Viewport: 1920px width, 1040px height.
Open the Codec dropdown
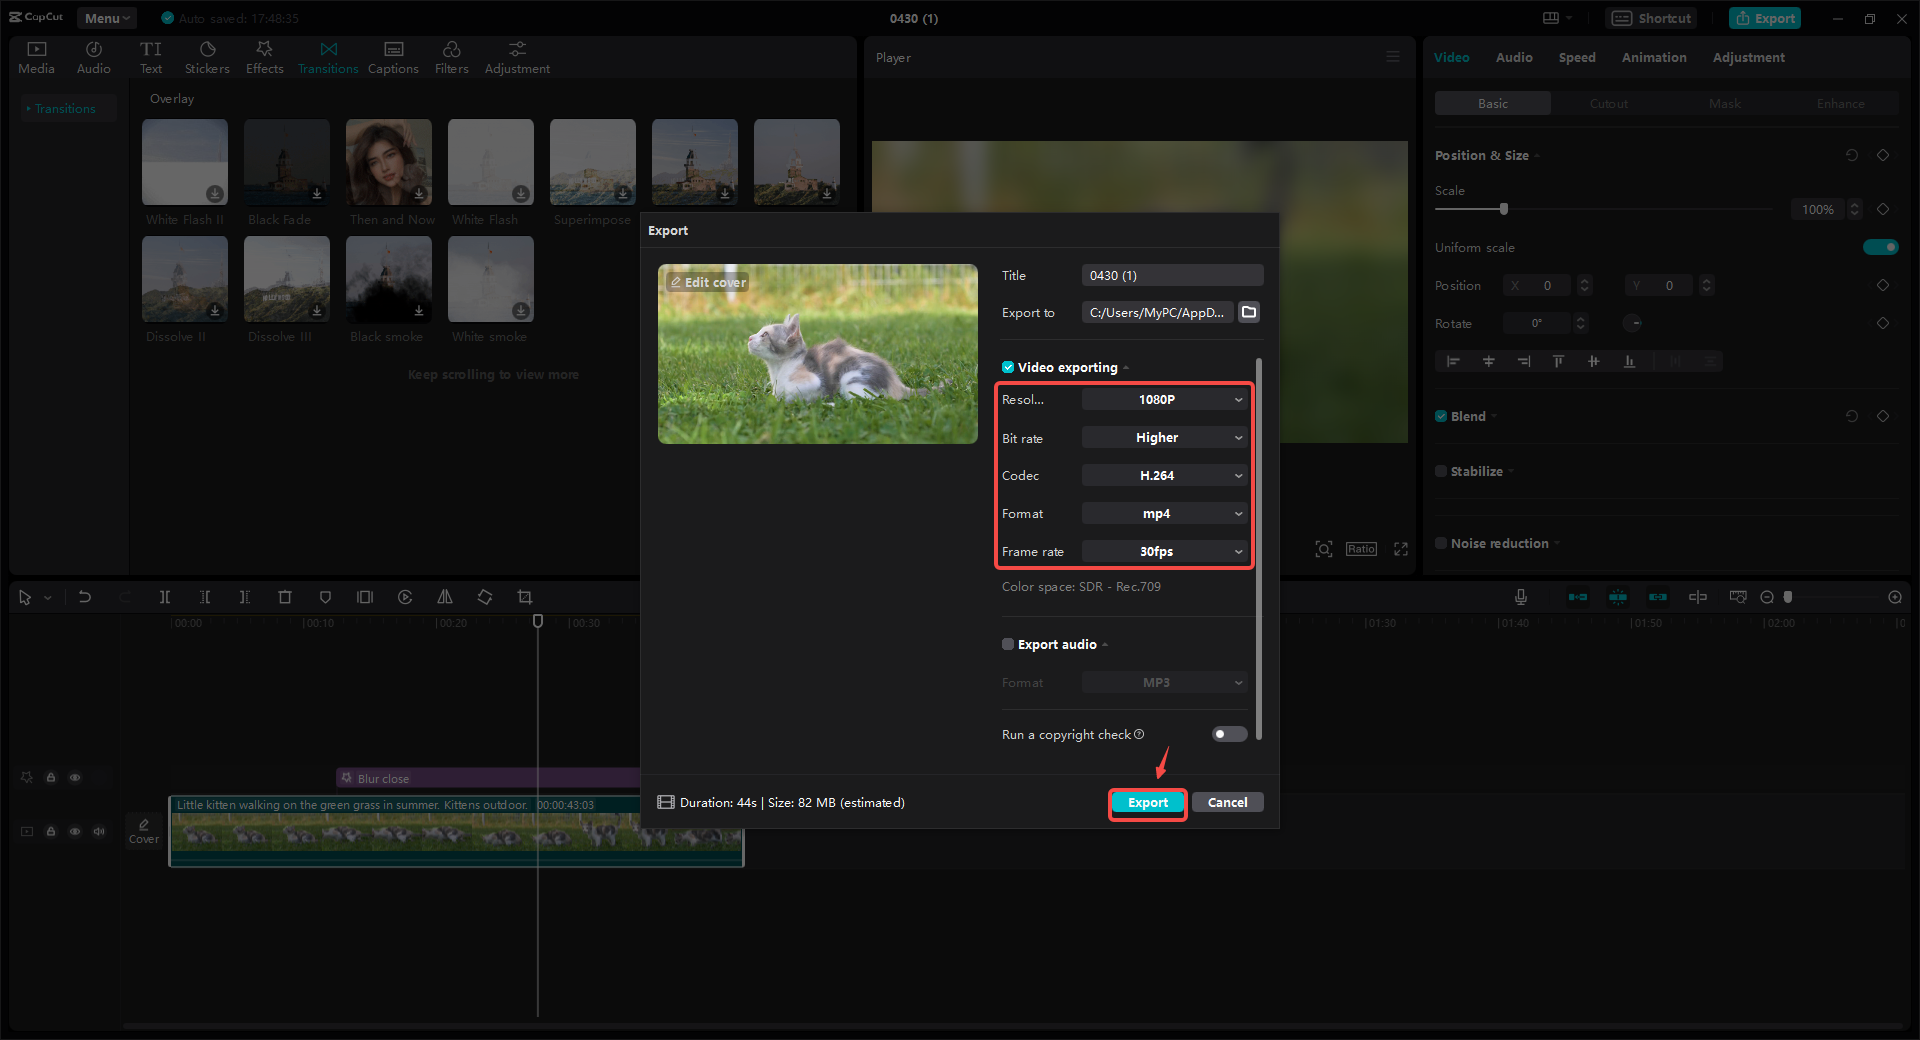click(x=1164, y=475)
